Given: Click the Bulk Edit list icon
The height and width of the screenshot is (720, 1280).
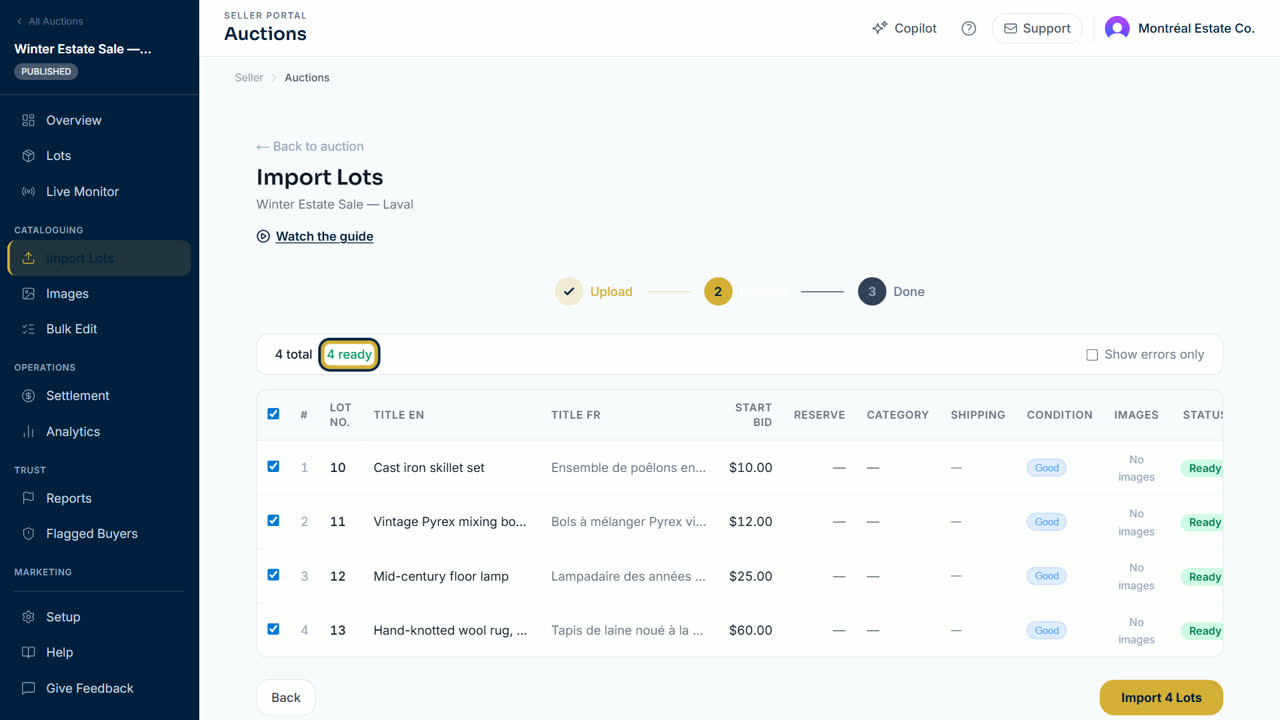Looking at the screenshot, I should [x=28, y=329].
